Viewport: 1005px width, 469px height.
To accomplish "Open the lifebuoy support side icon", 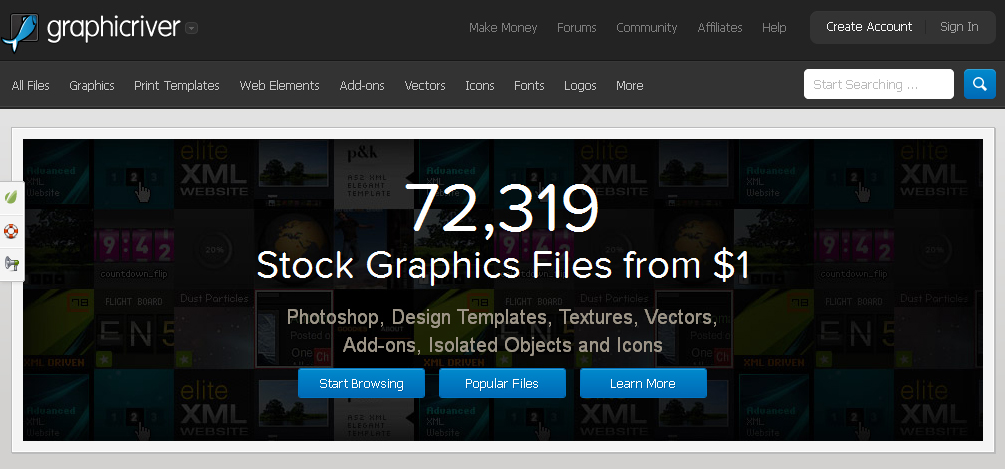I will 12,231.
